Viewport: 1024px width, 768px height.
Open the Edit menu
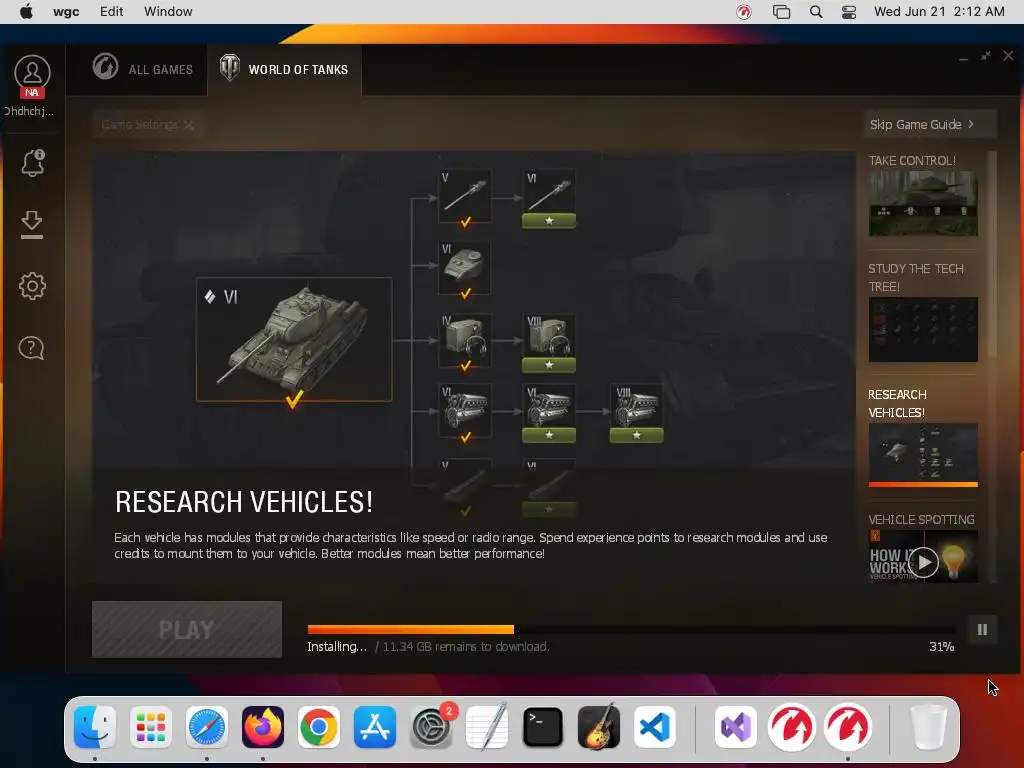click(112, 12)
